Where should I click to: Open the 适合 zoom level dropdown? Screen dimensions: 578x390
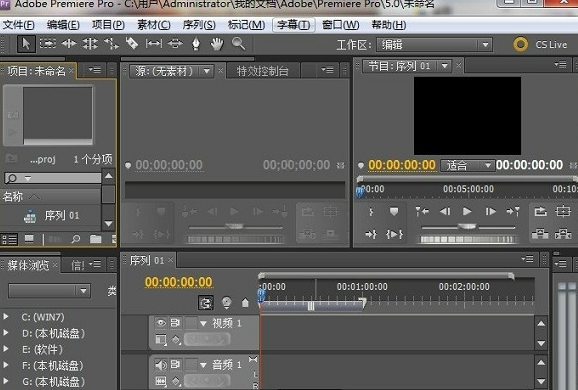(467, 165)
